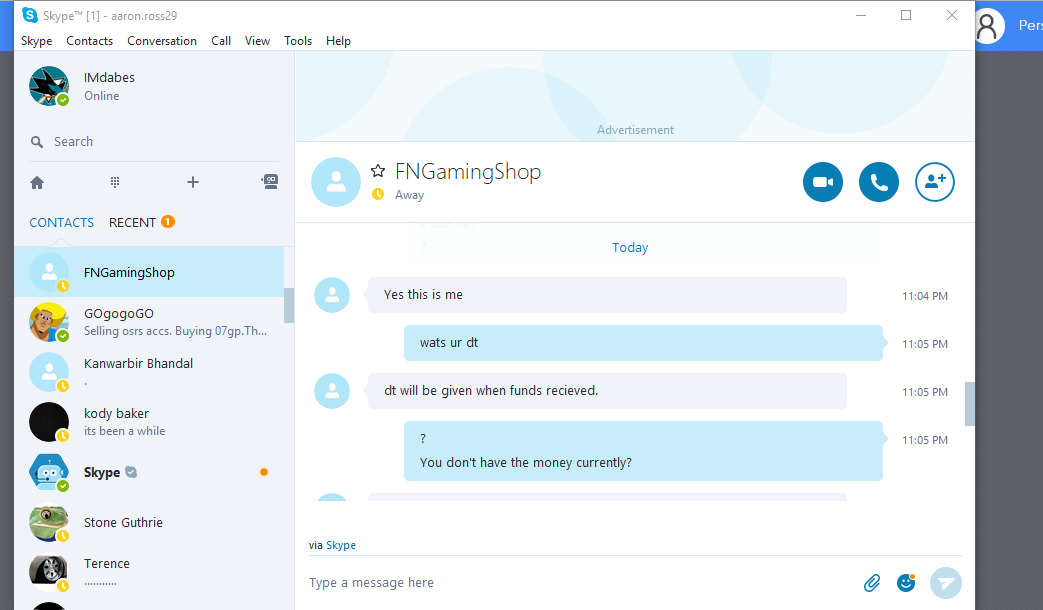Click the FNGamingShop avatar in chat header
1043x610 pixels.
coord(336,182)
